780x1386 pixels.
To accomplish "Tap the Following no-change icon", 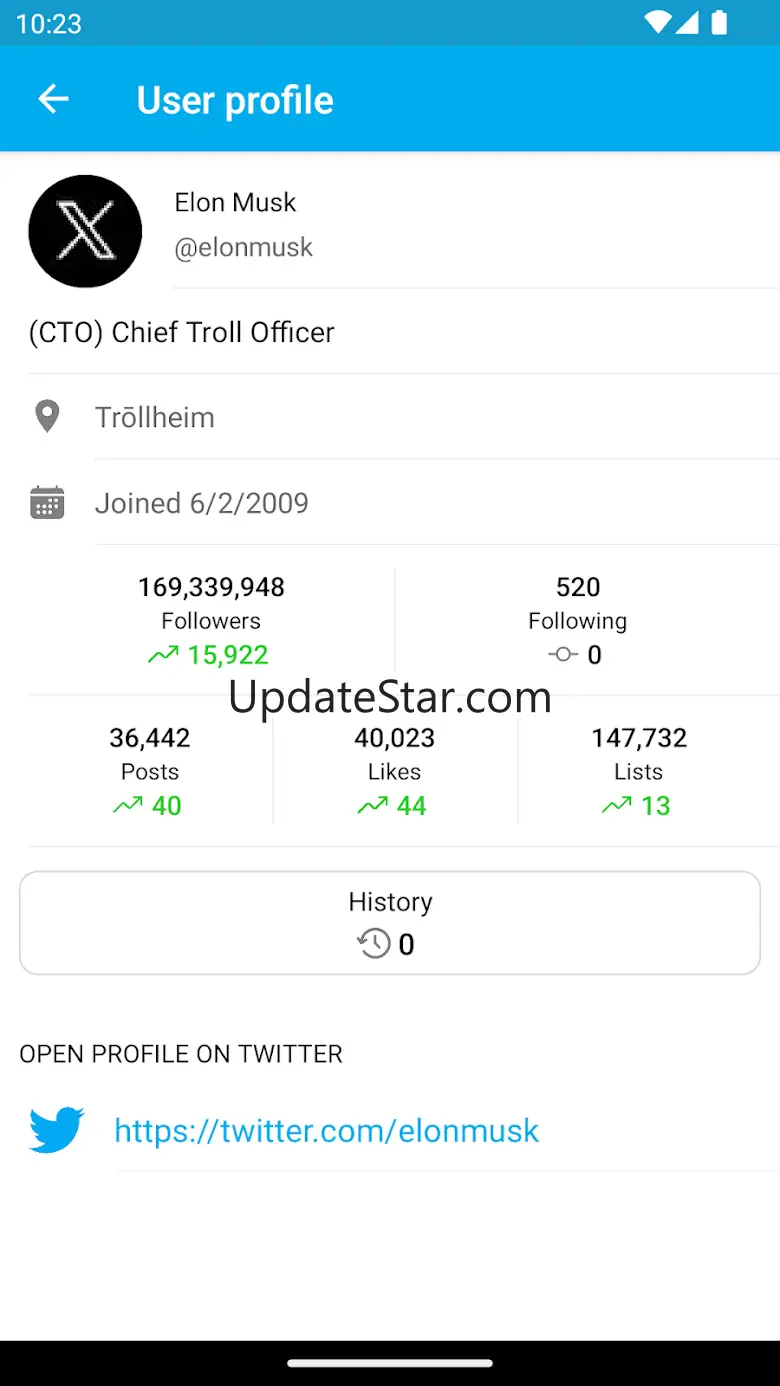I will pyautogui.click(x=563, y=655).
